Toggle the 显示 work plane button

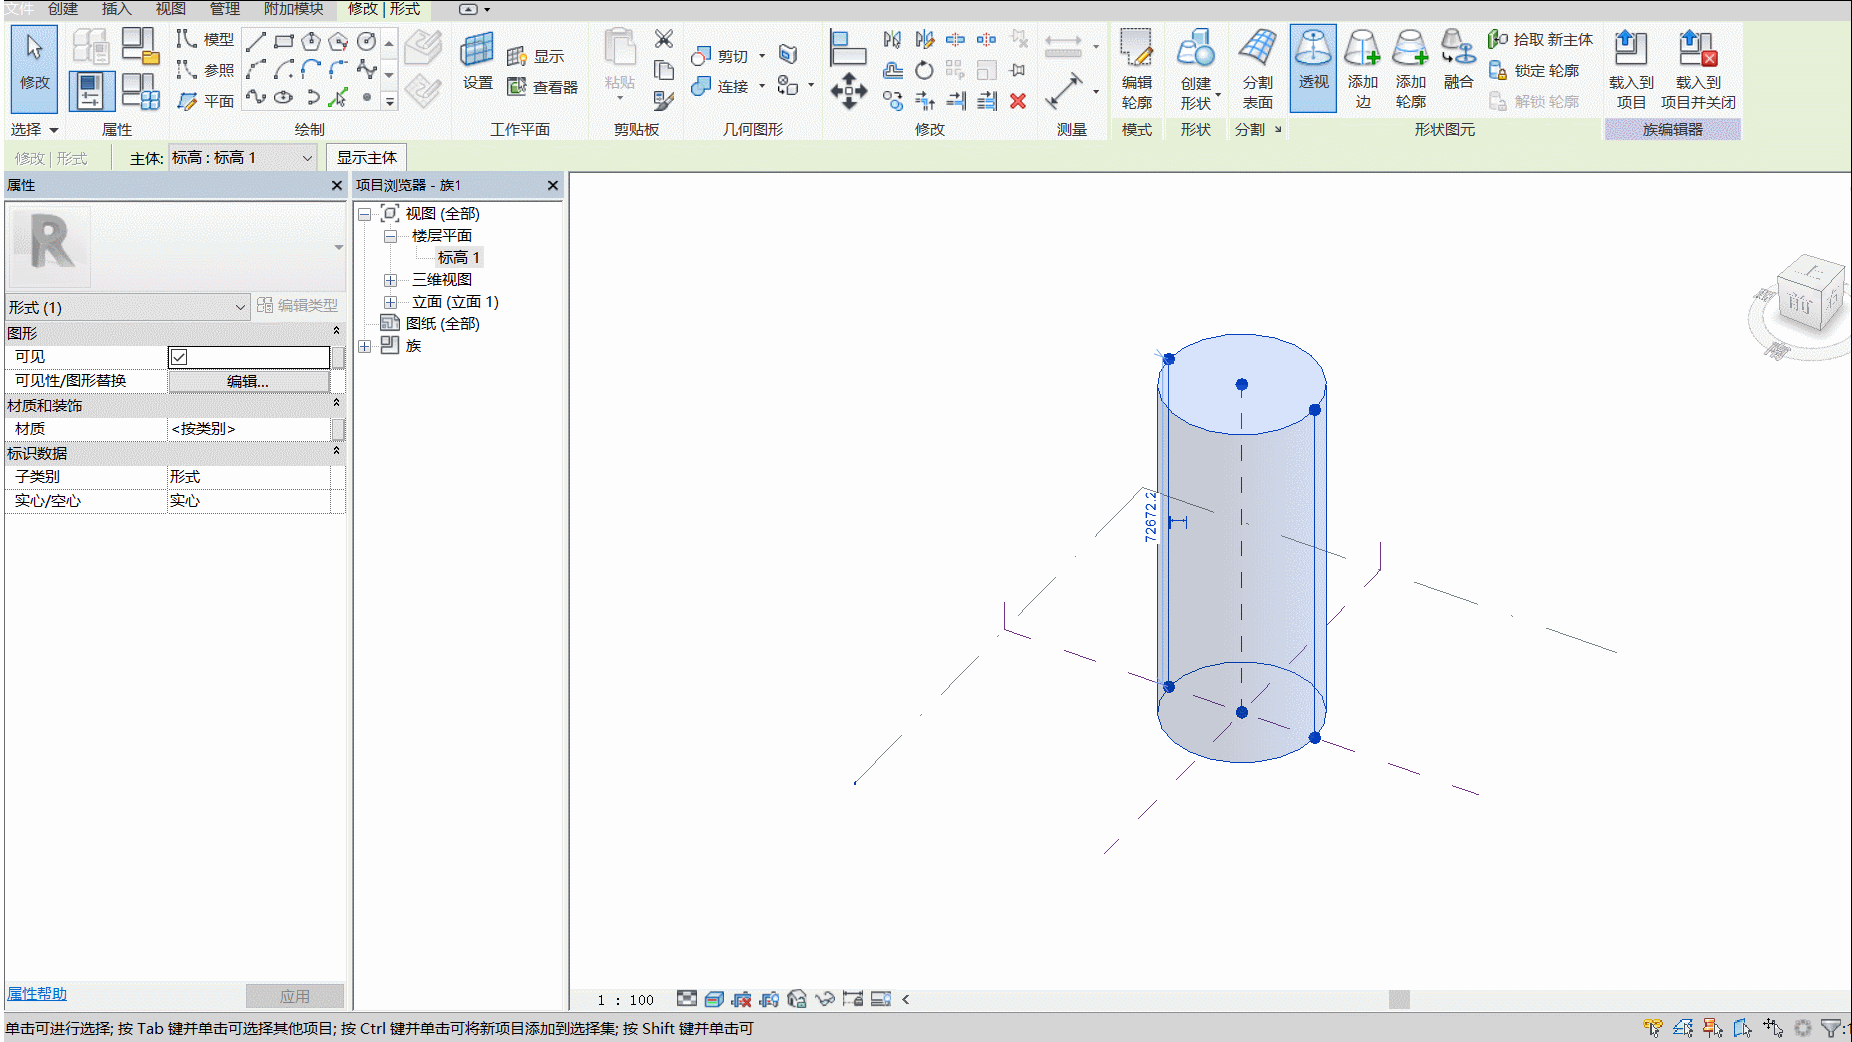(535, 56)
